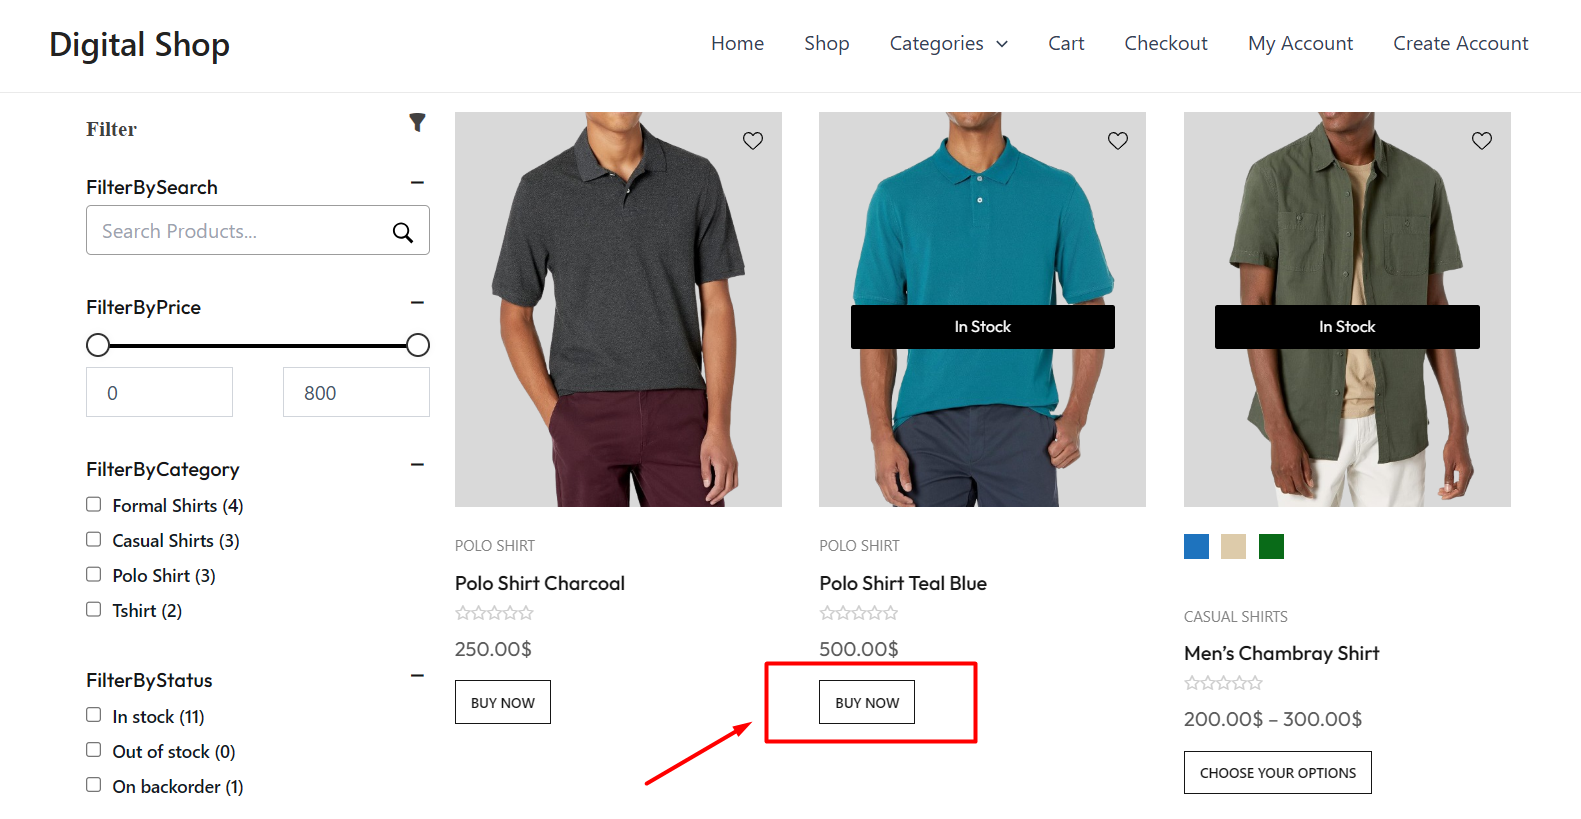1581x819 pixels.
Task: Check the In stock status filter
Action: [x=93, y=714]
